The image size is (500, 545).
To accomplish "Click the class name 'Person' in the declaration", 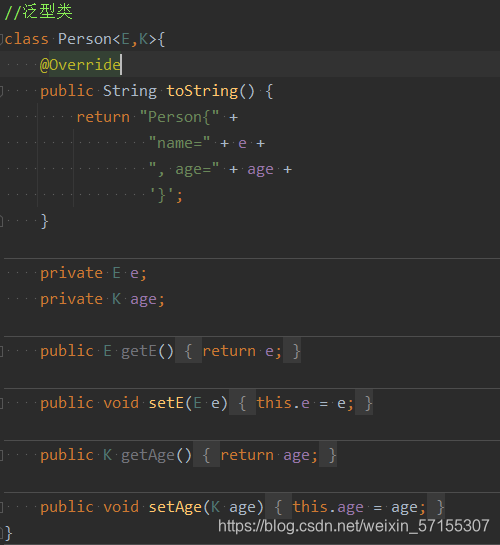I will [85, 39].
